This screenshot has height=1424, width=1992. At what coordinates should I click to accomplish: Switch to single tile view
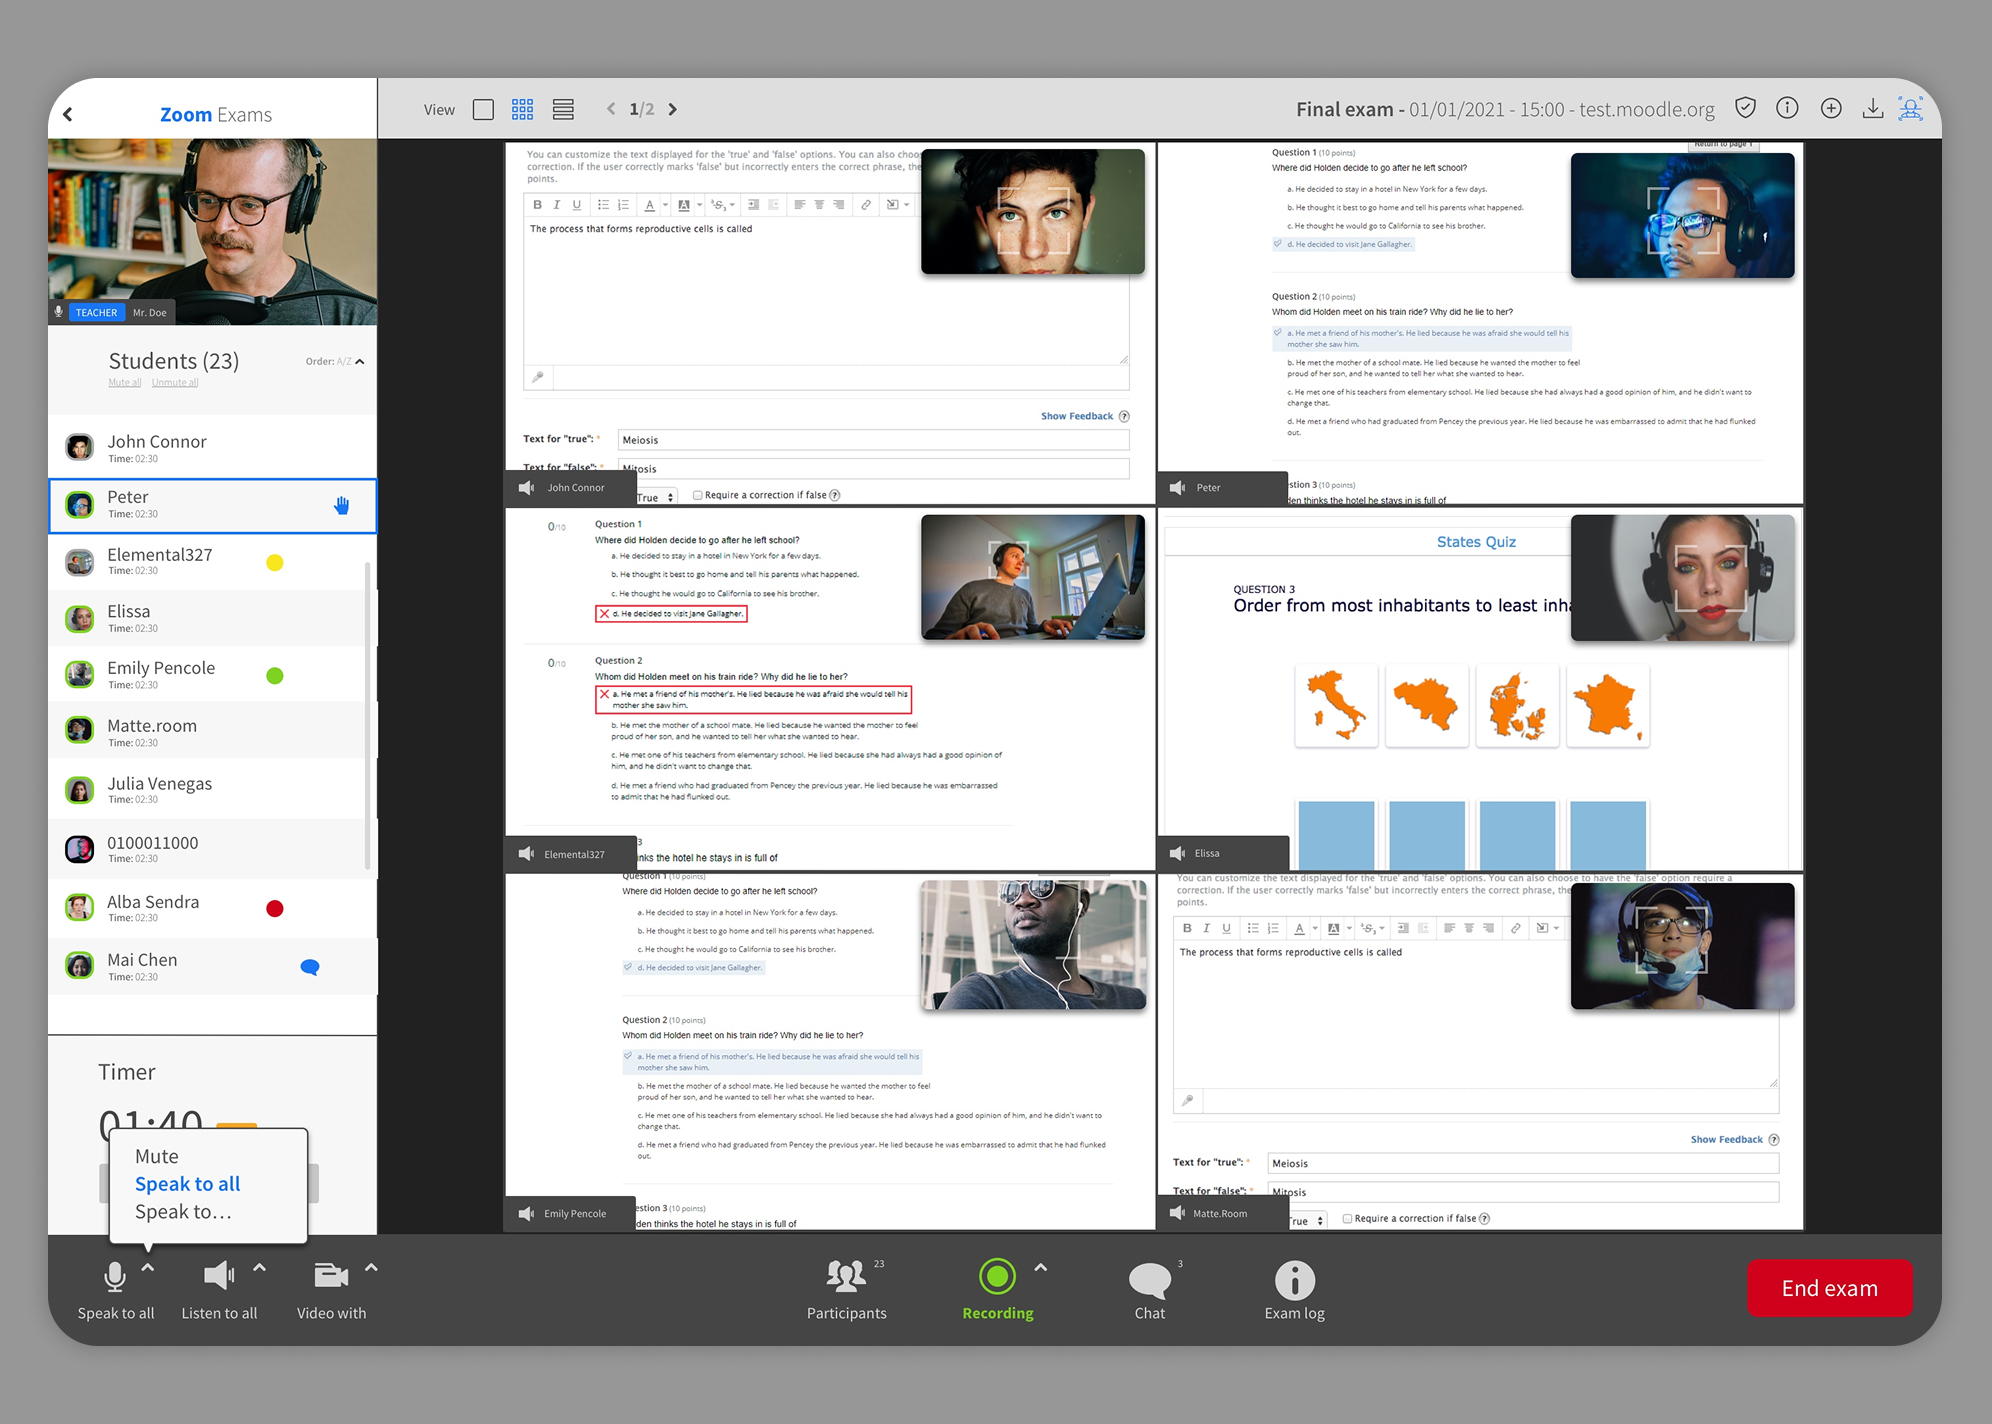coord(483,109)
